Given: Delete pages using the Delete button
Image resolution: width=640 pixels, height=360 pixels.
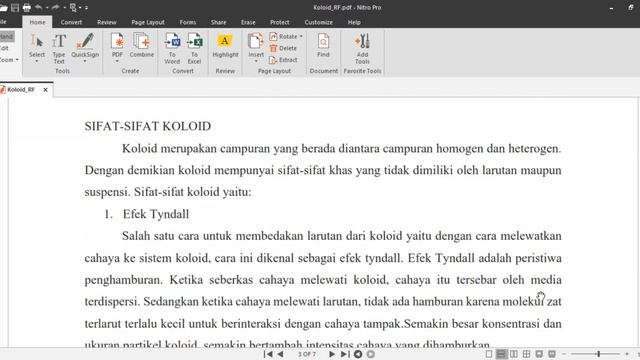Looking at the screenshot, I should [x=283, y=48].
